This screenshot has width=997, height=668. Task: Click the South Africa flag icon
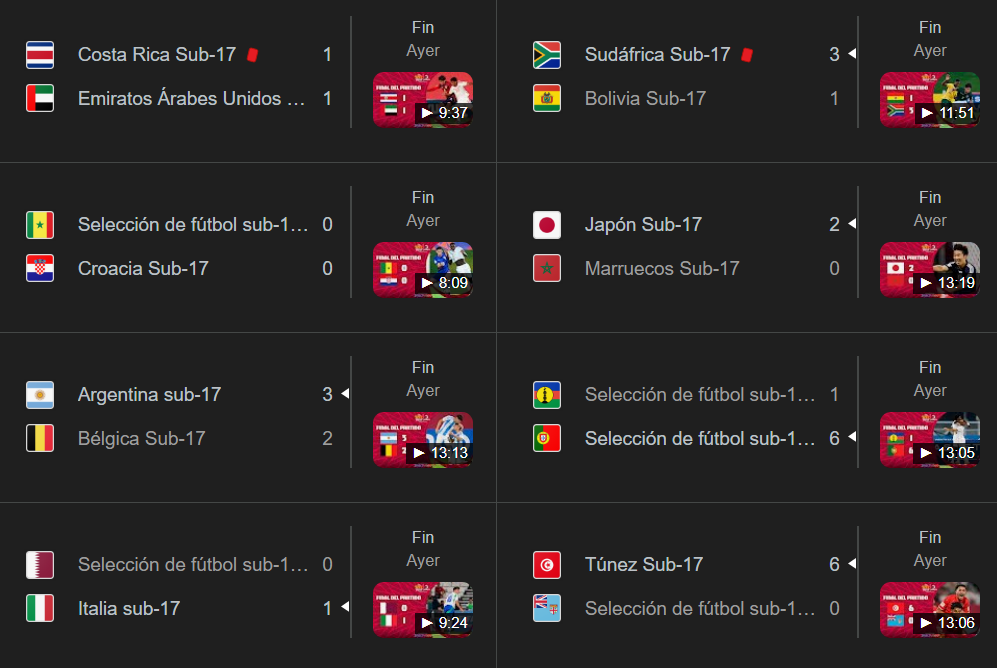coord(547,55)
